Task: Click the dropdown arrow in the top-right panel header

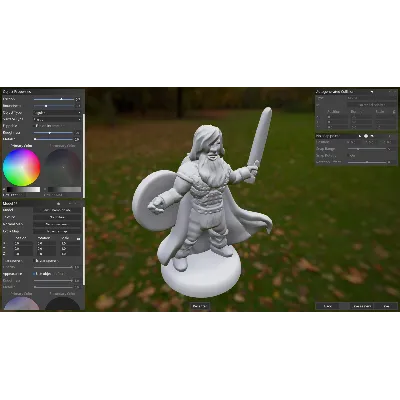Action: coord(372,91)
